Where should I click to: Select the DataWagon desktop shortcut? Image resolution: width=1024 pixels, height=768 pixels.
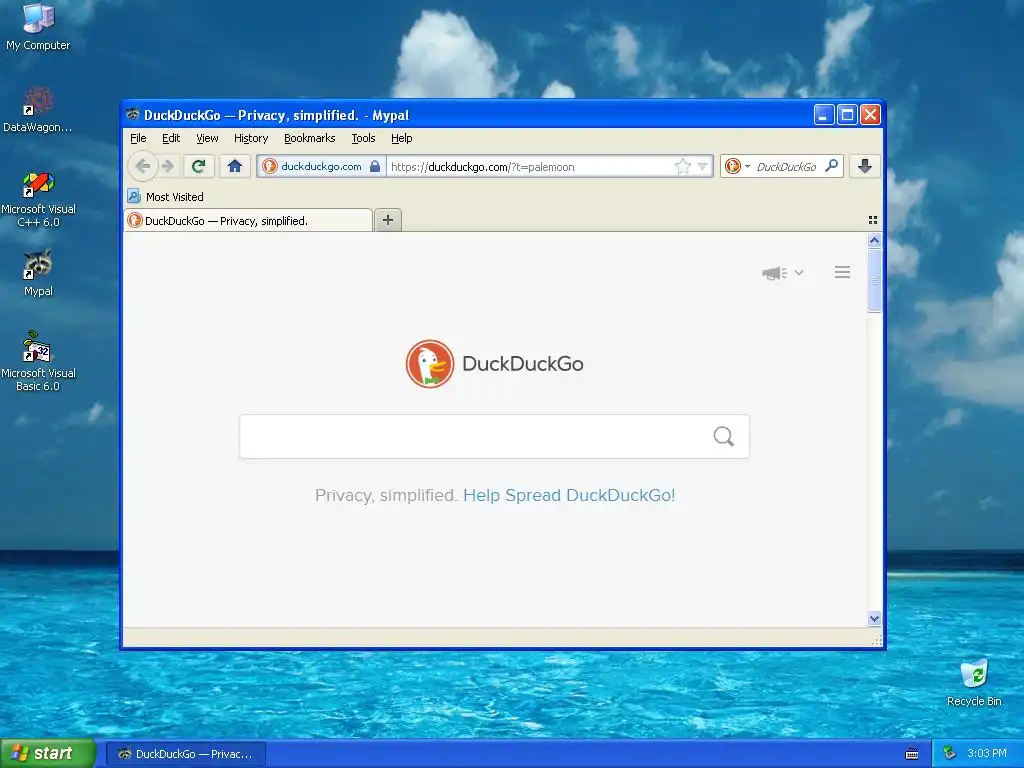(x=38, y=110)
